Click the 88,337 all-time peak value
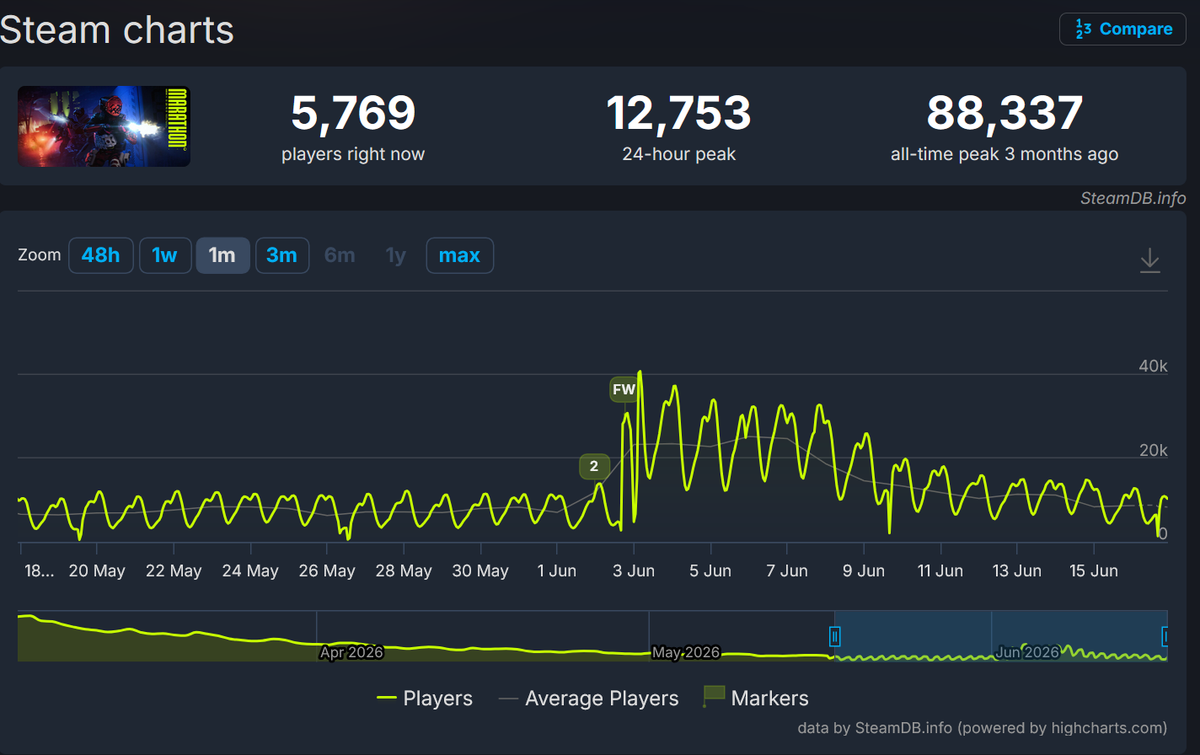Image resolution: width=1200 pixels, height=755 pixels. (x=1005, y=112)
